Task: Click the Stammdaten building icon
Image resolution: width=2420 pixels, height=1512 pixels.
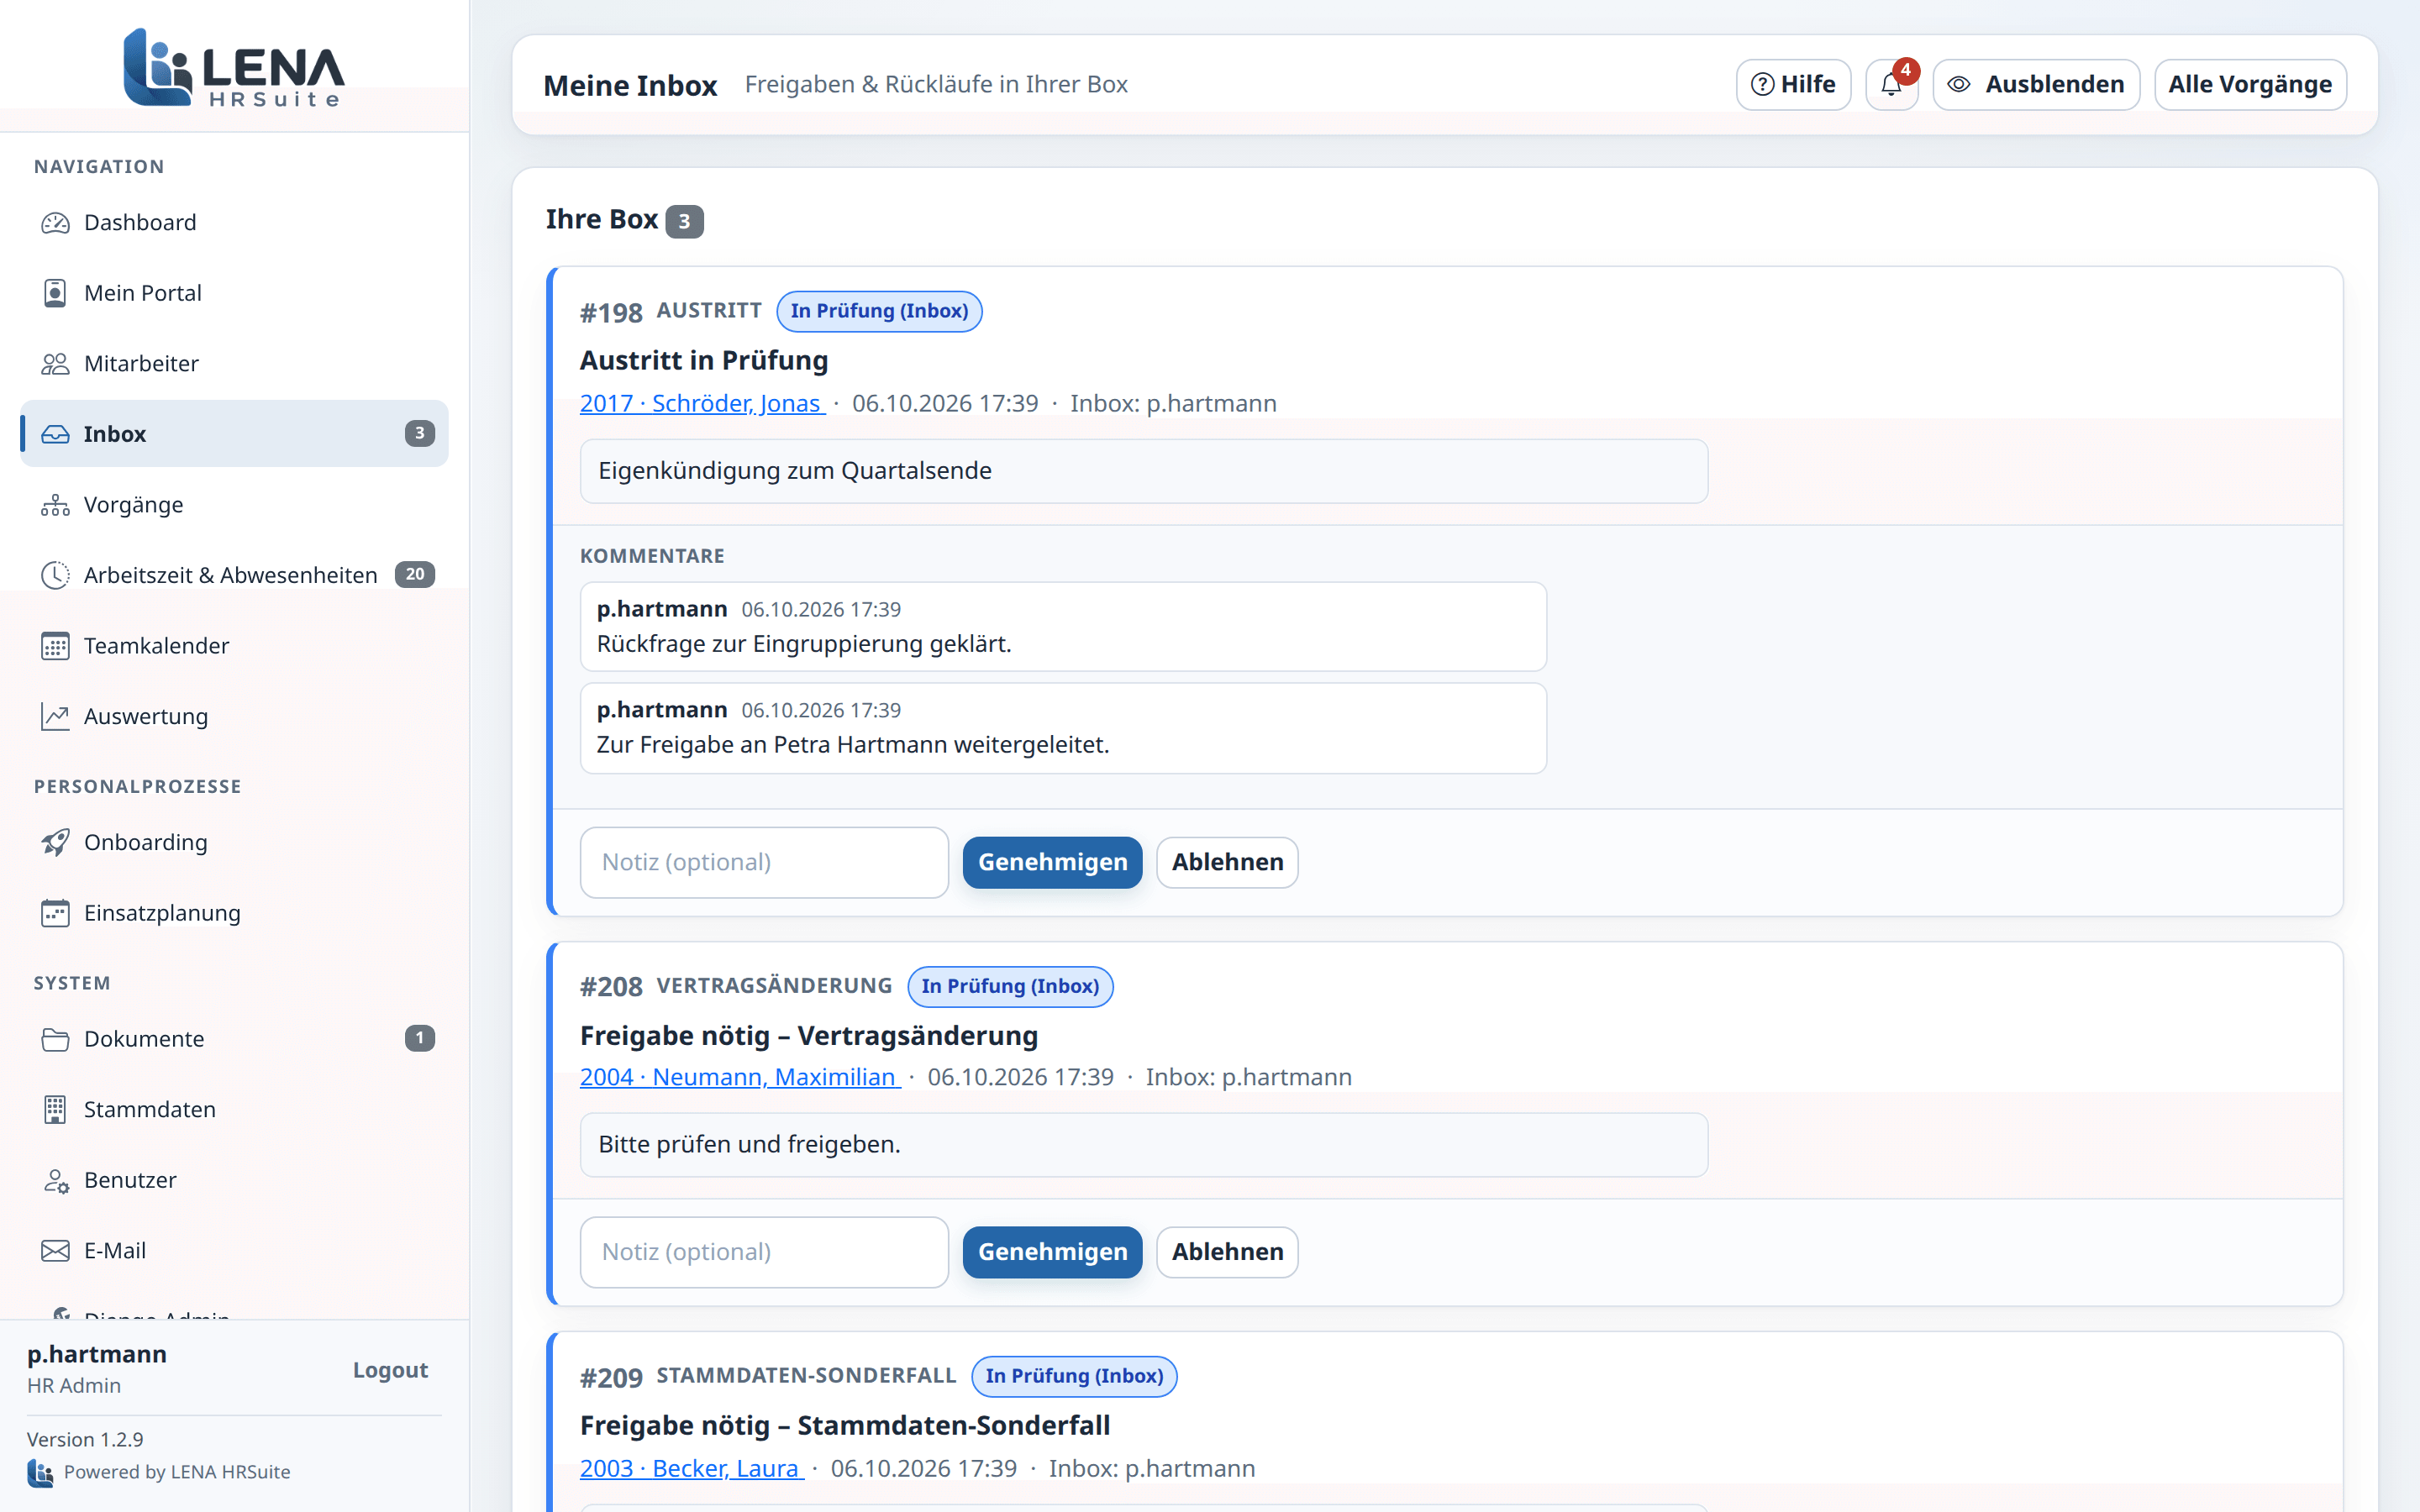Action: click(55, 1109)
